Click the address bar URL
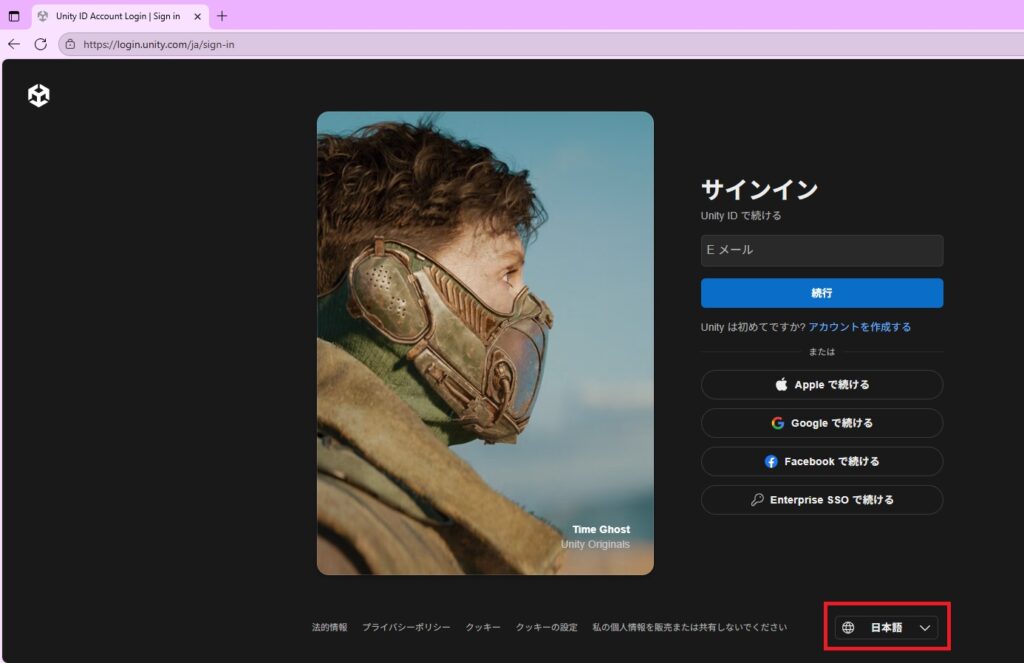The image size is (1024, 663). point(159,44)
